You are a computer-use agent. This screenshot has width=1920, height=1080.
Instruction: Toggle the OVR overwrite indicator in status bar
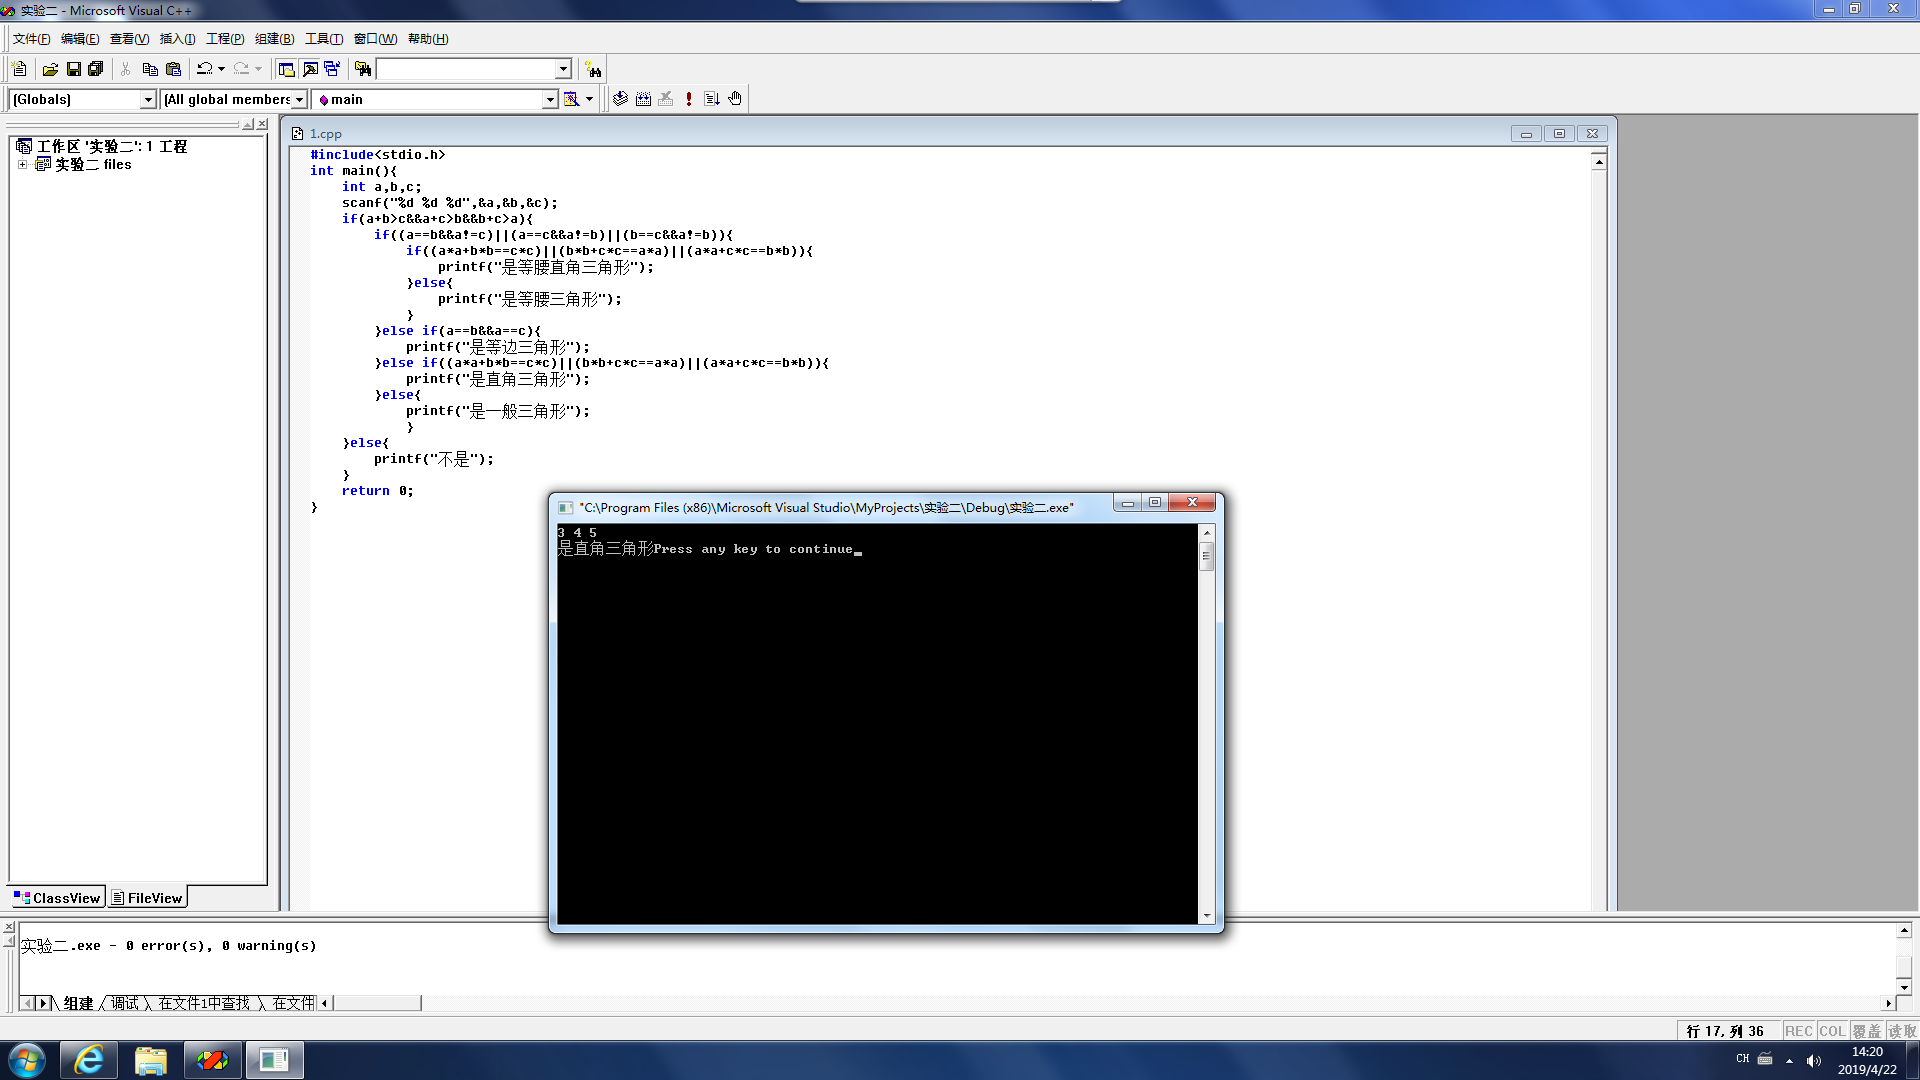pos(1866,1031)
